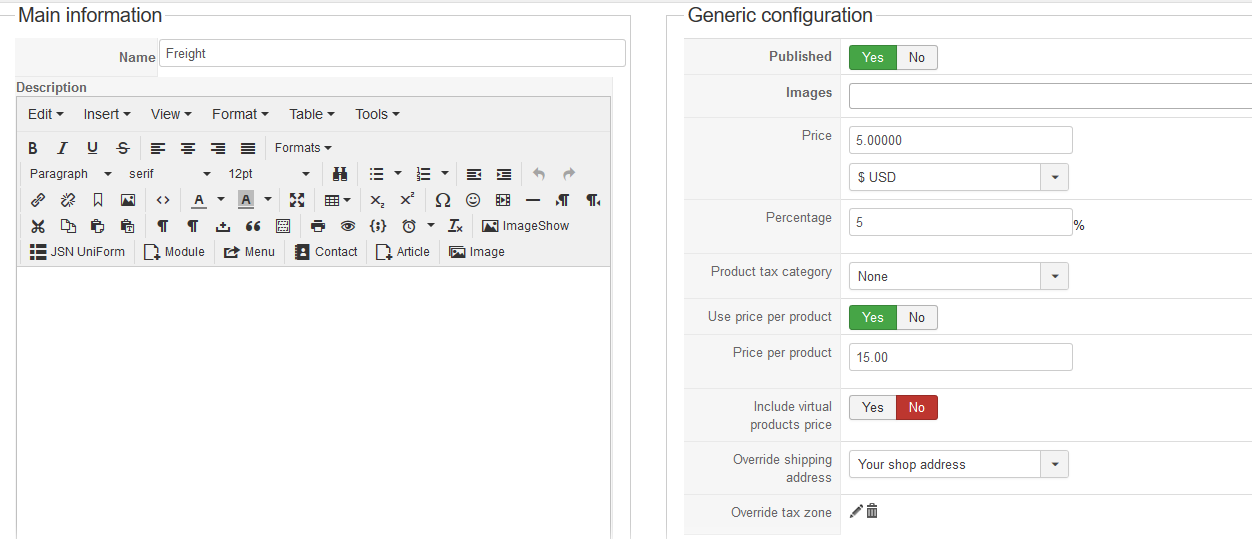Delete the override tax zone with the trash icon
The height and width of the screenshot is (539, 1252).
tap(872, 511)
